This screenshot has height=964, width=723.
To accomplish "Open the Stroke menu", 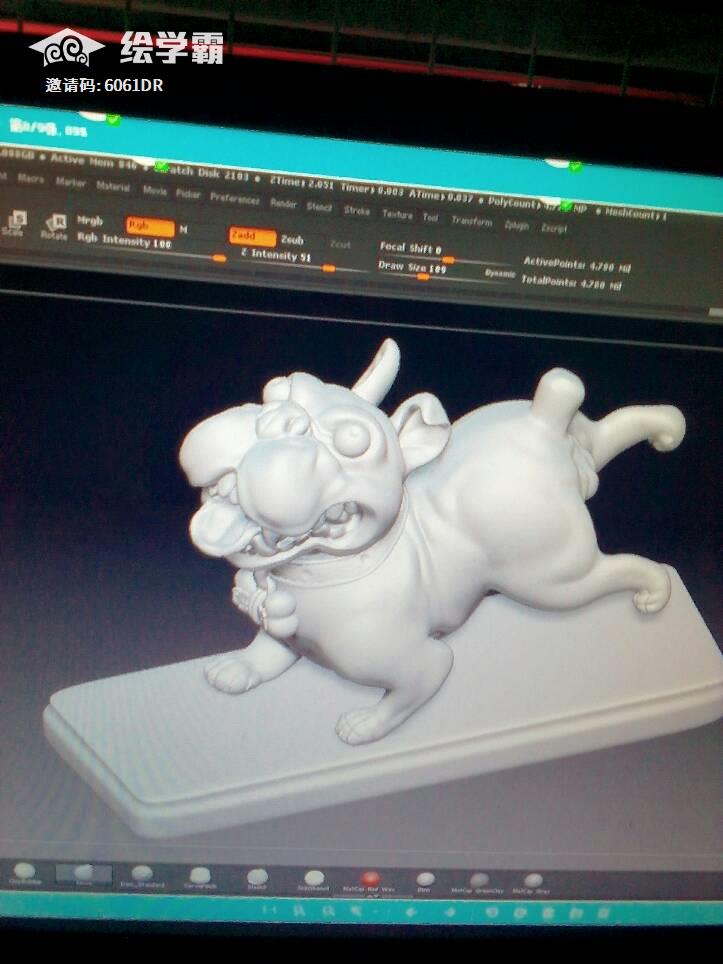I will tap(357, 211).
